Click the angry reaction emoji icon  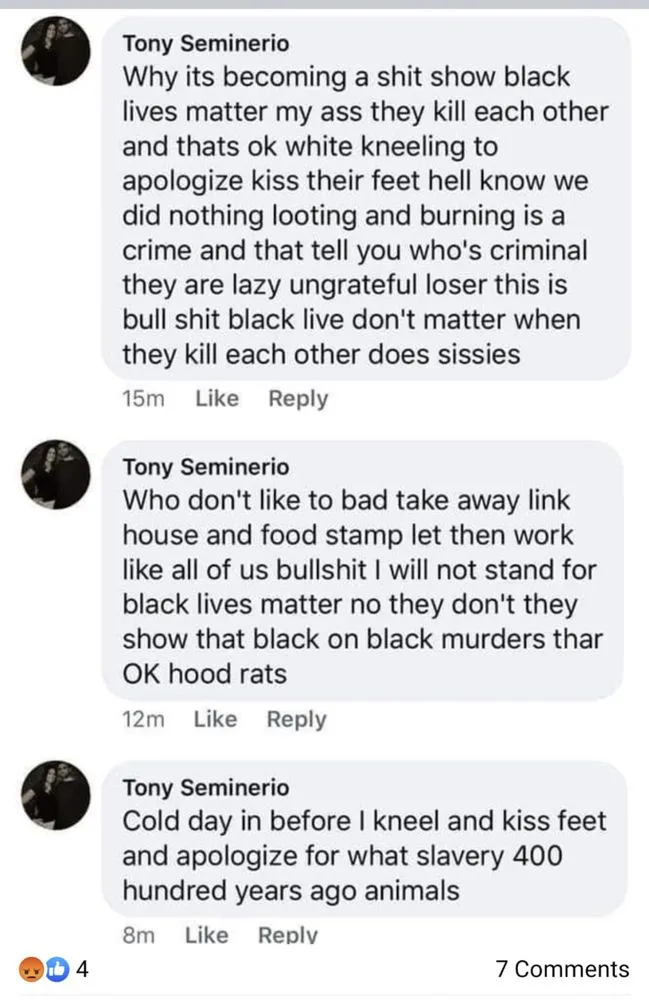33,969
